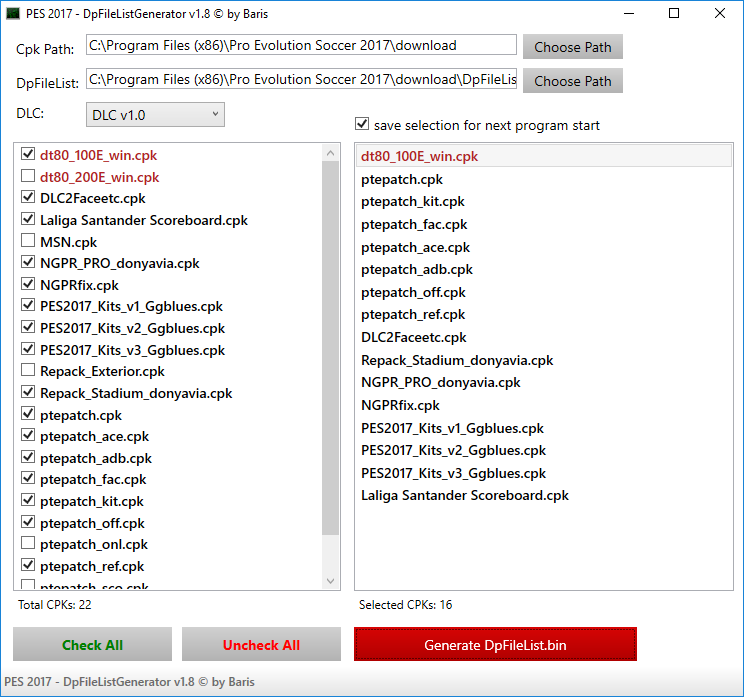Click the Uncheck All button

[261, 645]
